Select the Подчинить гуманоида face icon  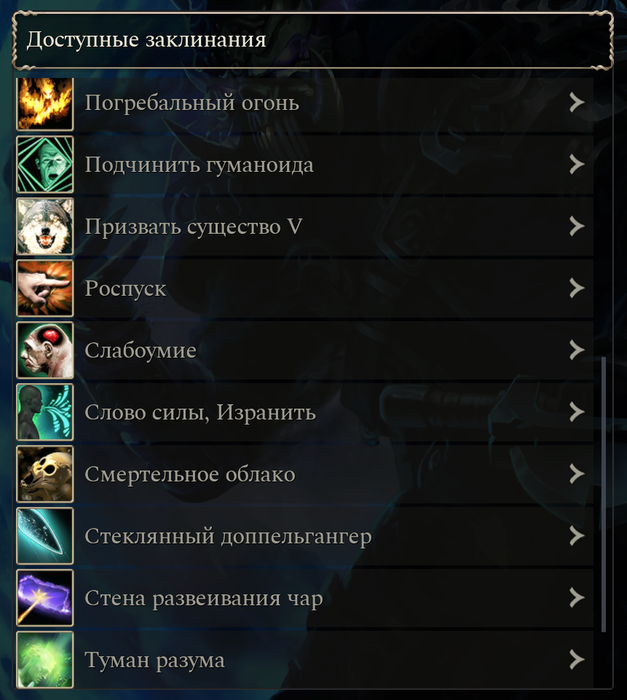coord(45,165)
